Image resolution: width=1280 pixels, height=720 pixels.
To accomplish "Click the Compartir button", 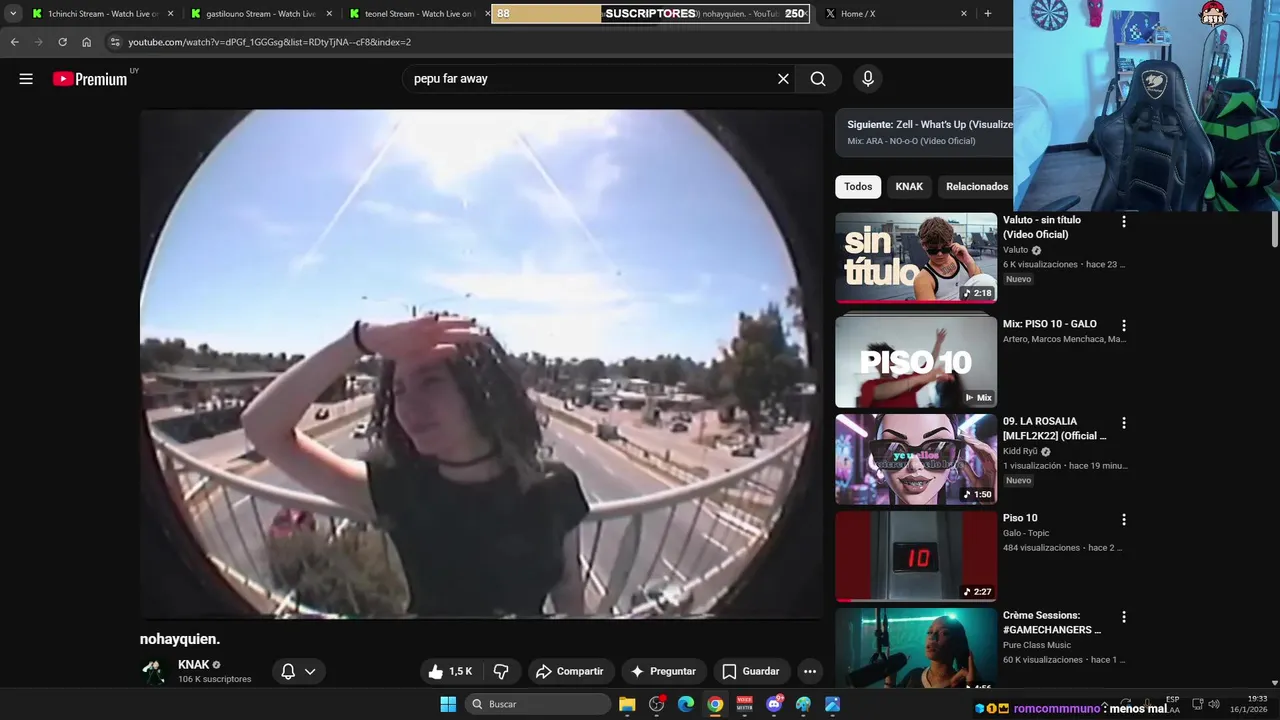I will [570, 672].
